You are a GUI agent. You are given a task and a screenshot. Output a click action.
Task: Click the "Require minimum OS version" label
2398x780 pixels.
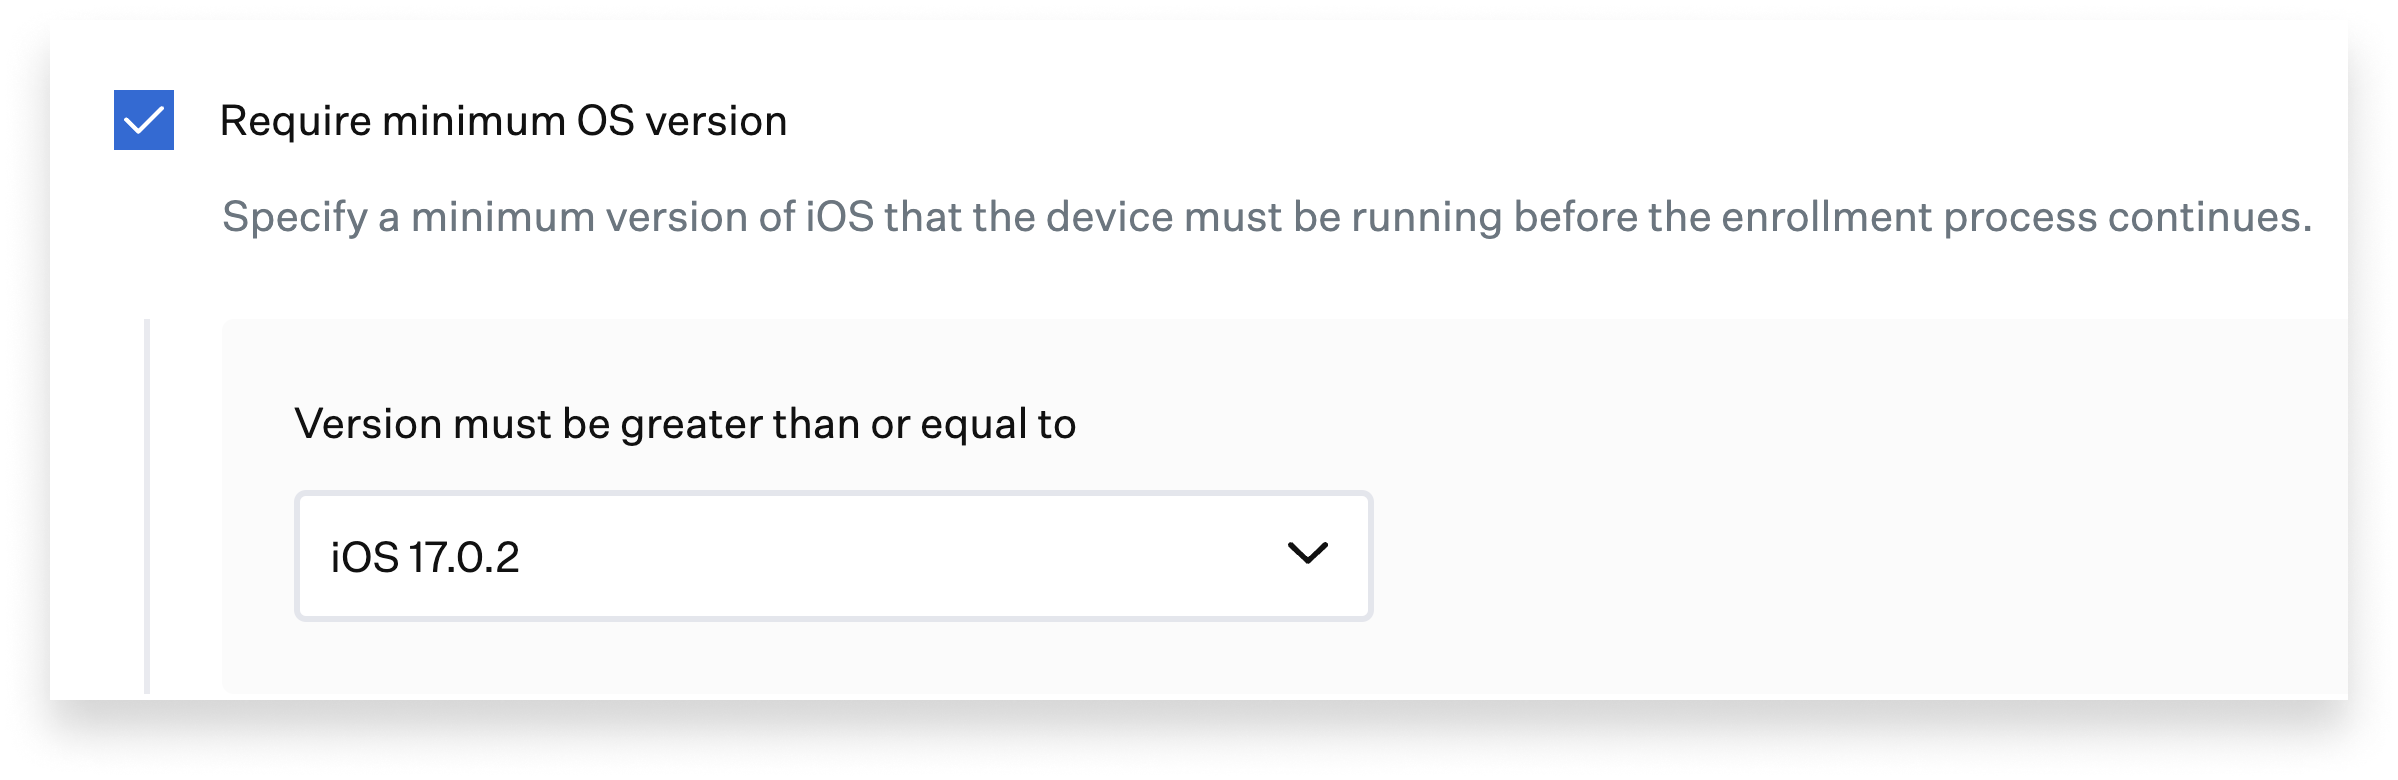tap(503, 121)
